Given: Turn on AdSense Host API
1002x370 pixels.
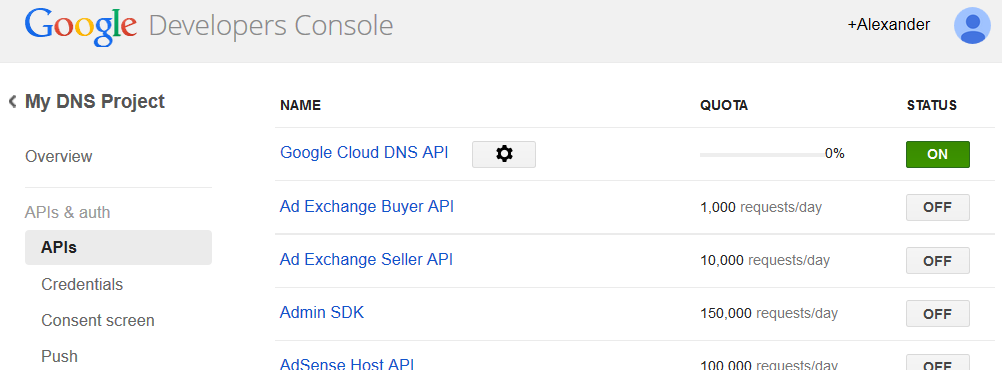Looking at the screenshot, I should coord(937,362).
